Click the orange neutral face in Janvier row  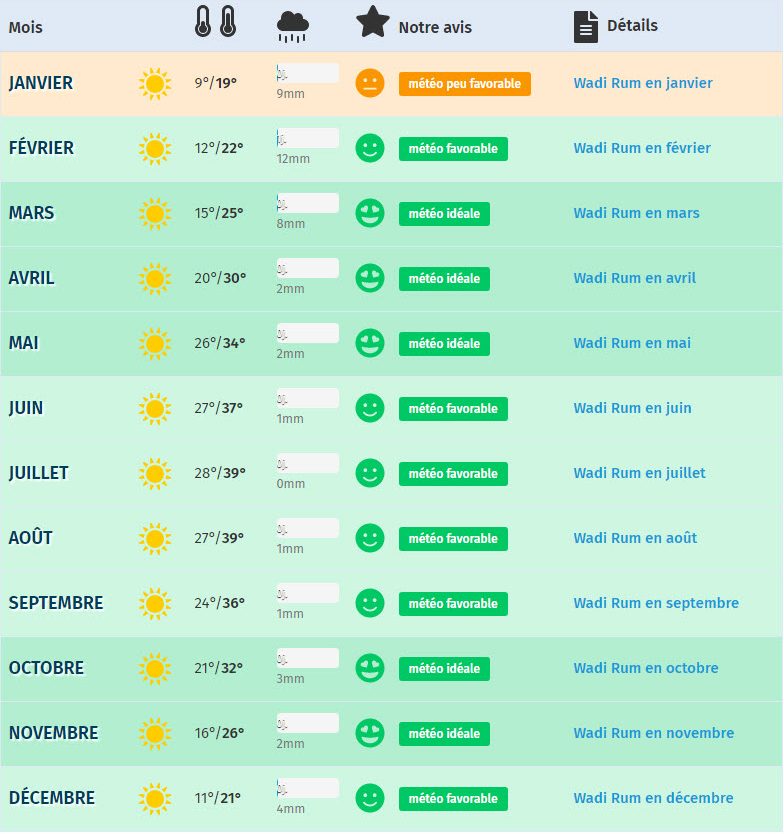click(x=370, y=84)
